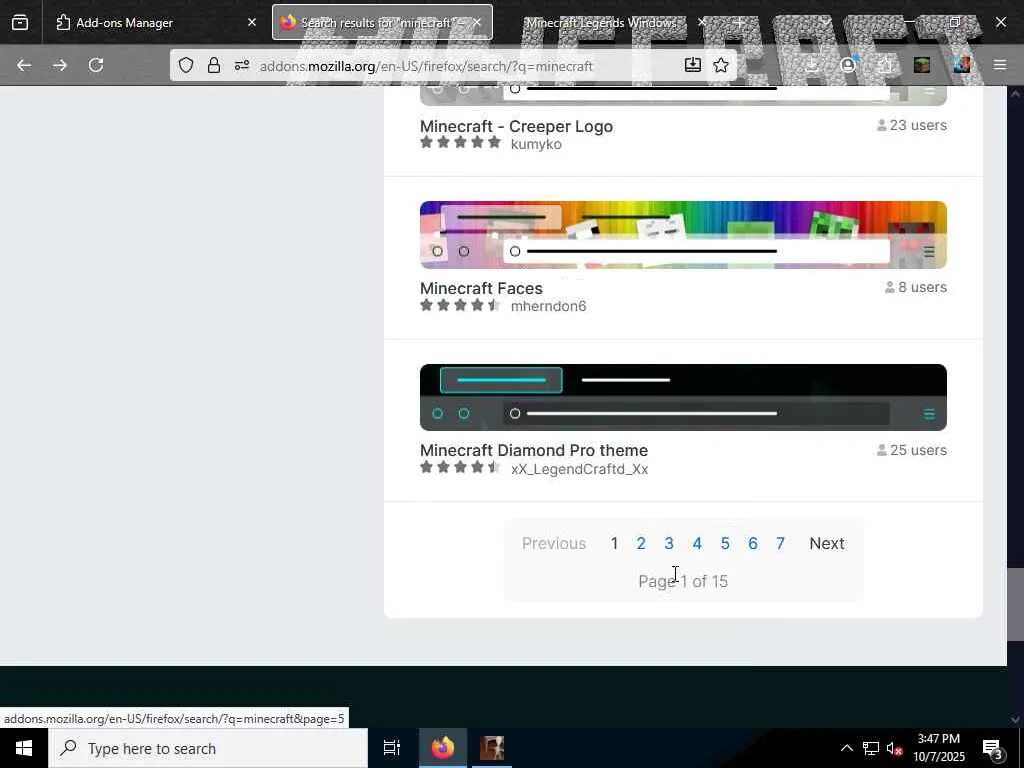
Task: Open author xX_LegendCraftd_Xx's profile
Action: click(580, 469)
